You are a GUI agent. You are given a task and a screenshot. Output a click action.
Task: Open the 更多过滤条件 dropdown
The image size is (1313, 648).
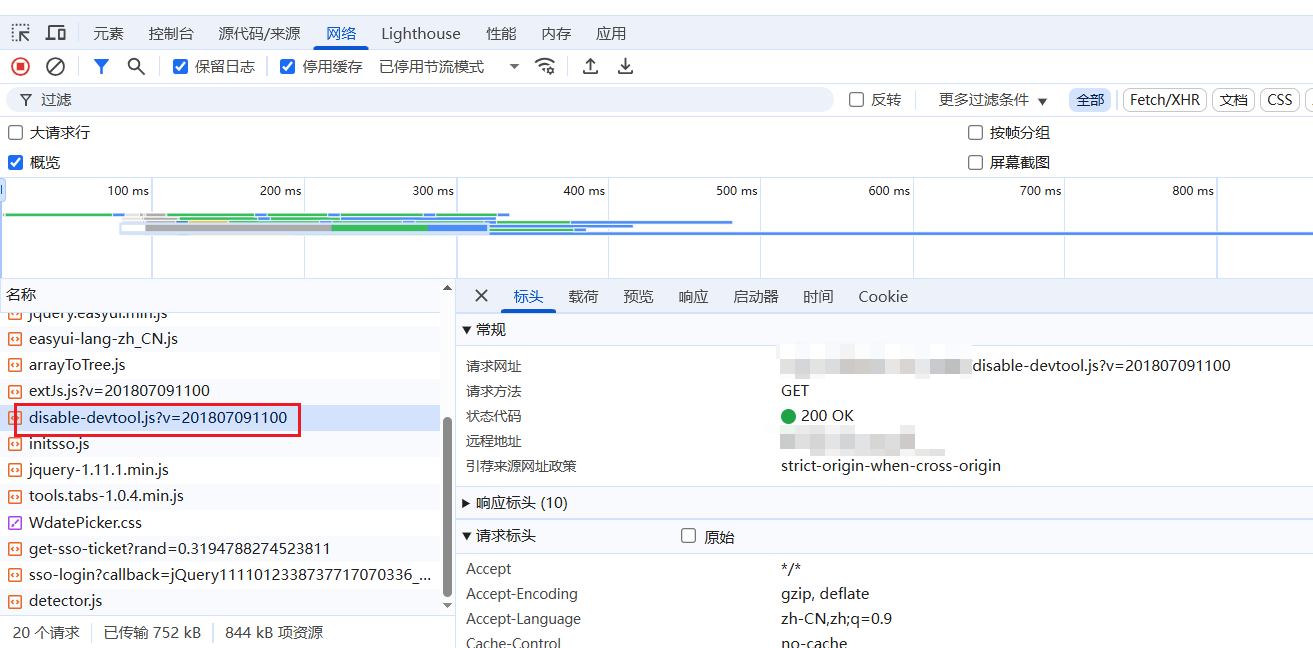coord(992,100)
